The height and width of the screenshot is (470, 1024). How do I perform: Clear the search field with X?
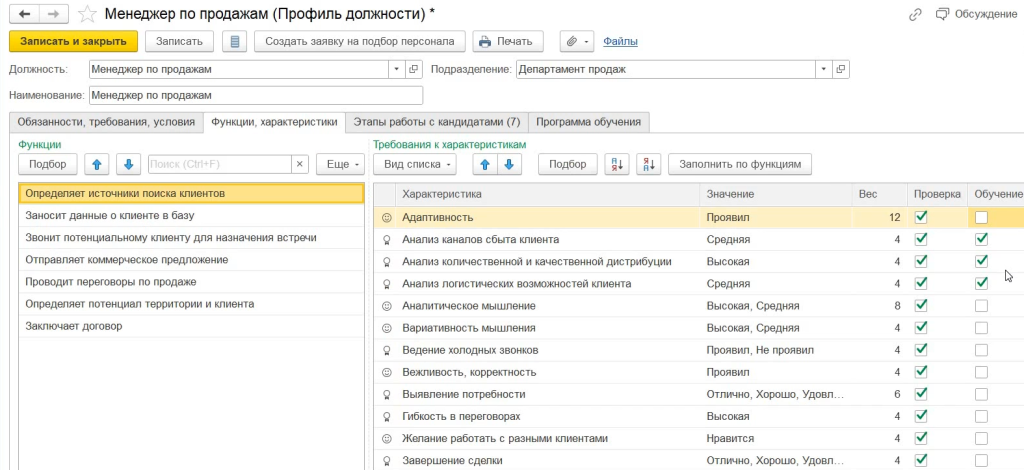click(x=299, y=164)
